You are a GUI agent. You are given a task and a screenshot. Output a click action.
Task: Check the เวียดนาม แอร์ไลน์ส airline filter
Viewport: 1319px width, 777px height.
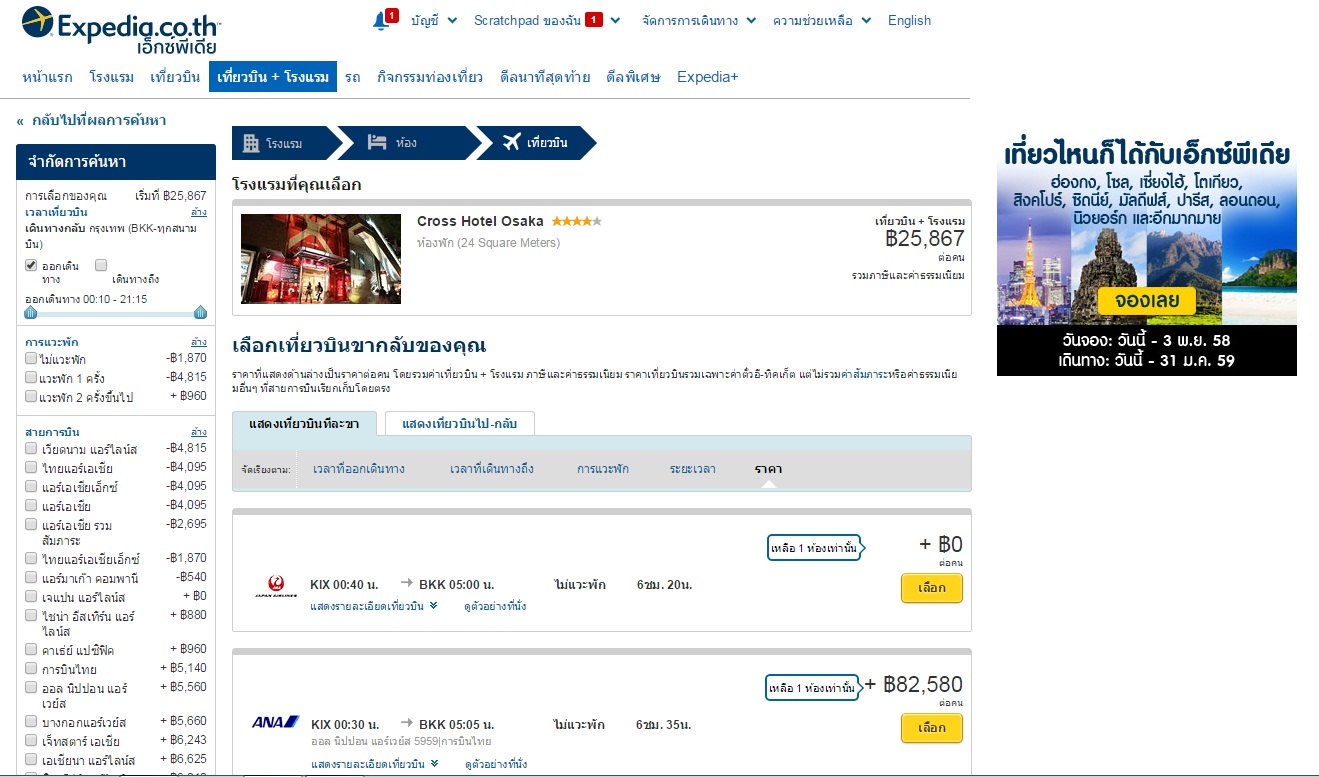click(x=32, y=449)
